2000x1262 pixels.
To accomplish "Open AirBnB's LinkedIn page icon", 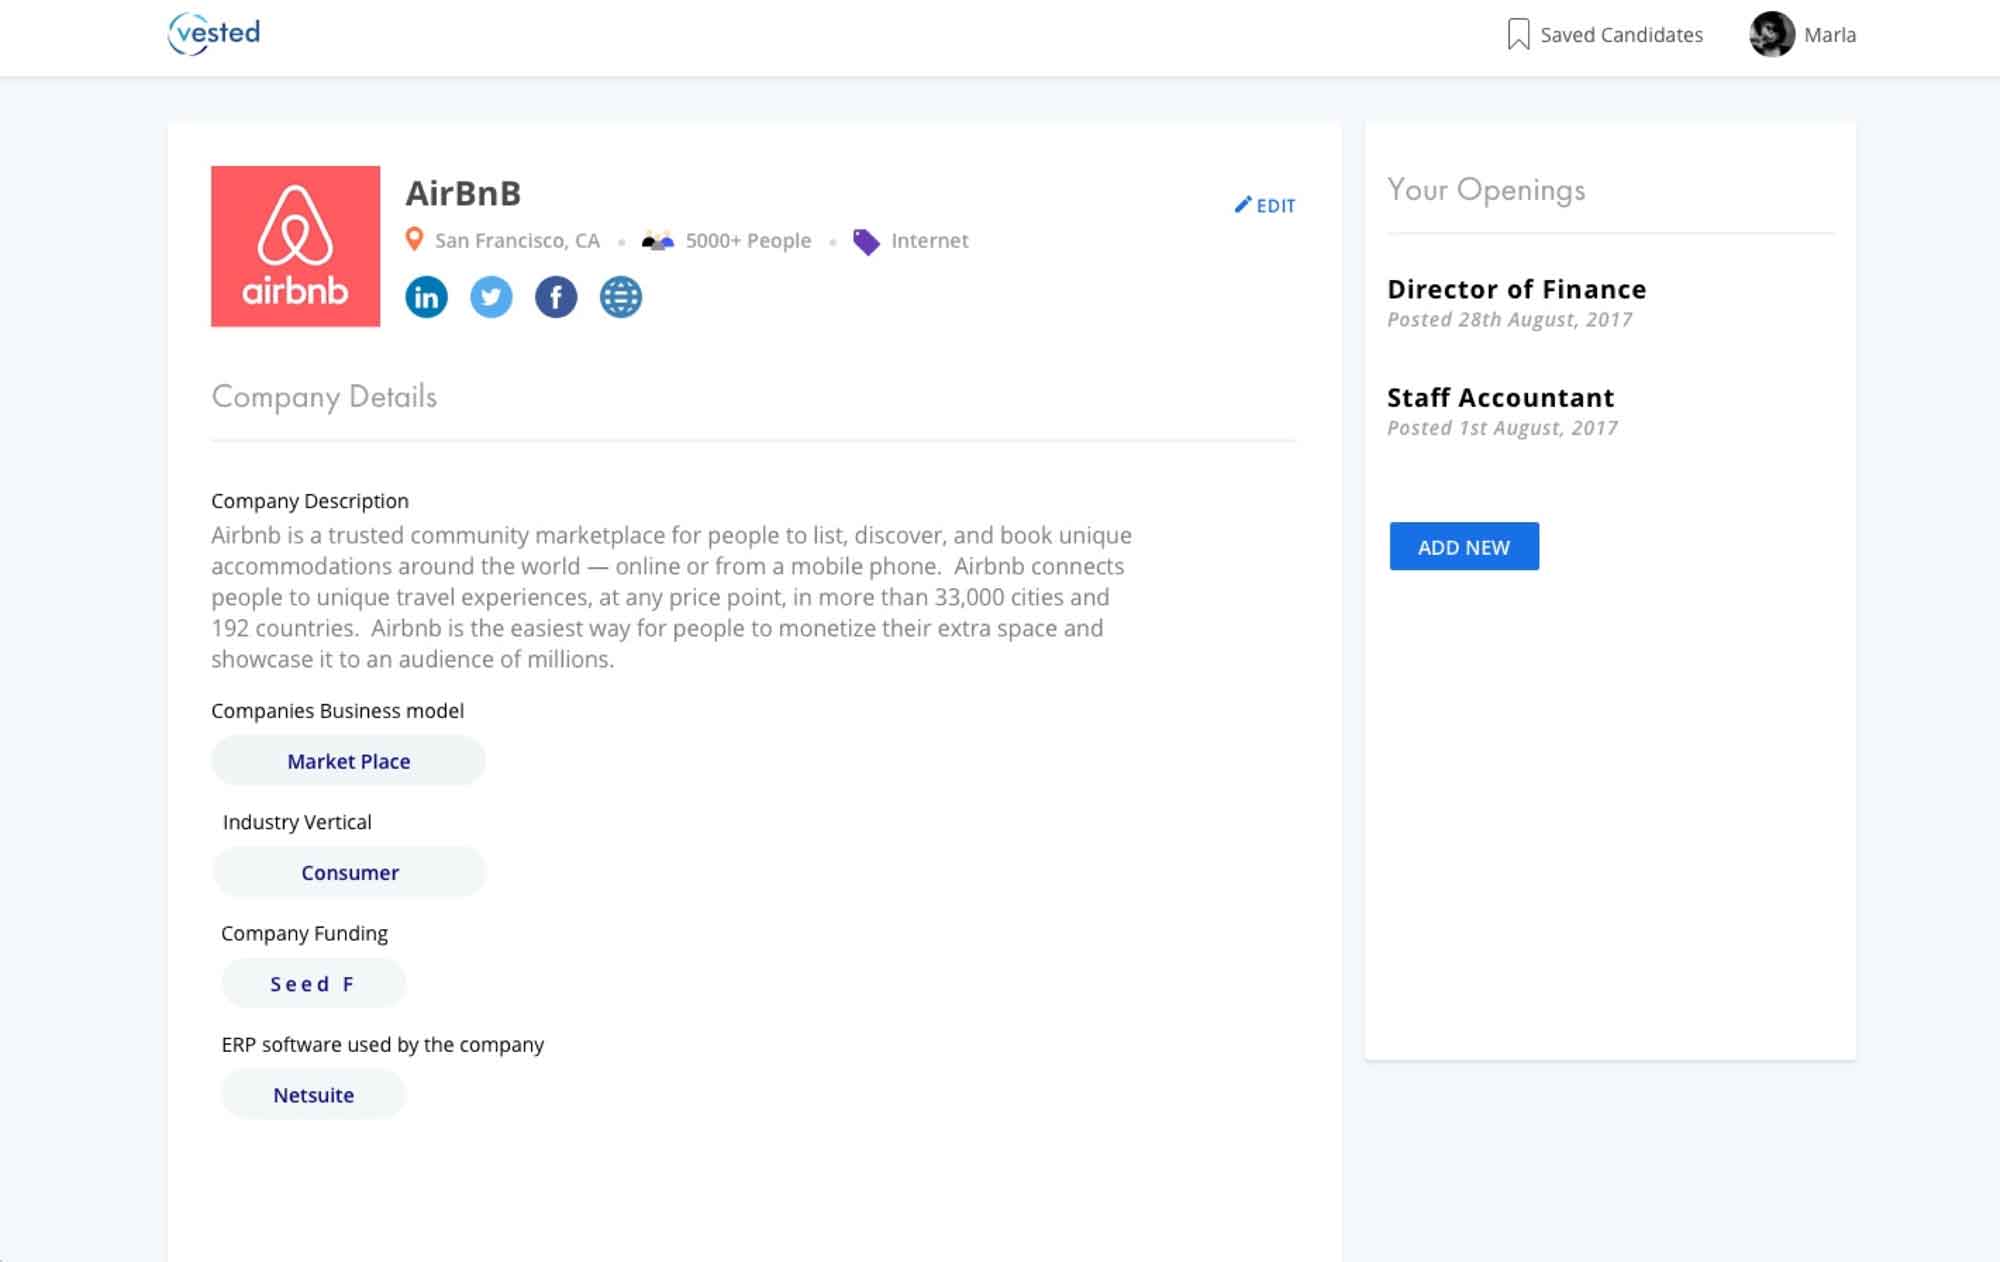I will click(x=426, y=297).
